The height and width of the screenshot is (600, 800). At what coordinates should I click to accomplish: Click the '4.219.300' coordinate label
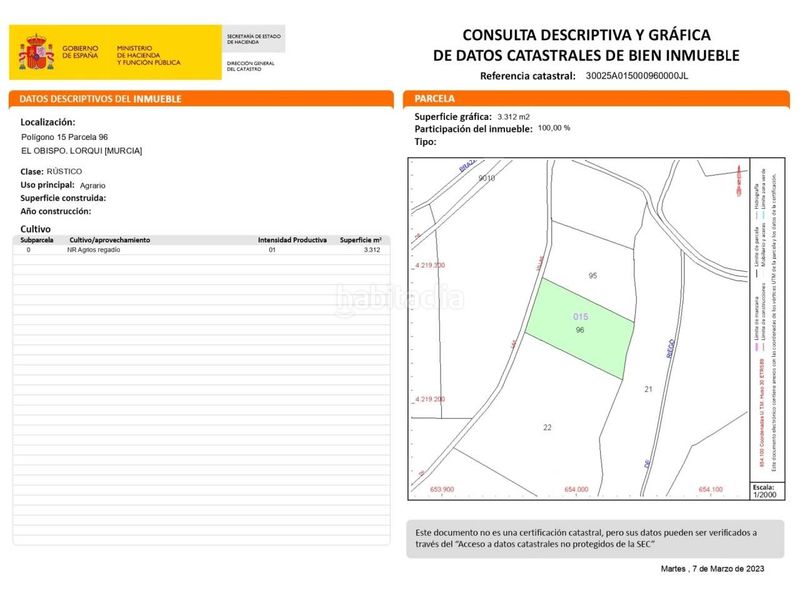coord(430,265)
